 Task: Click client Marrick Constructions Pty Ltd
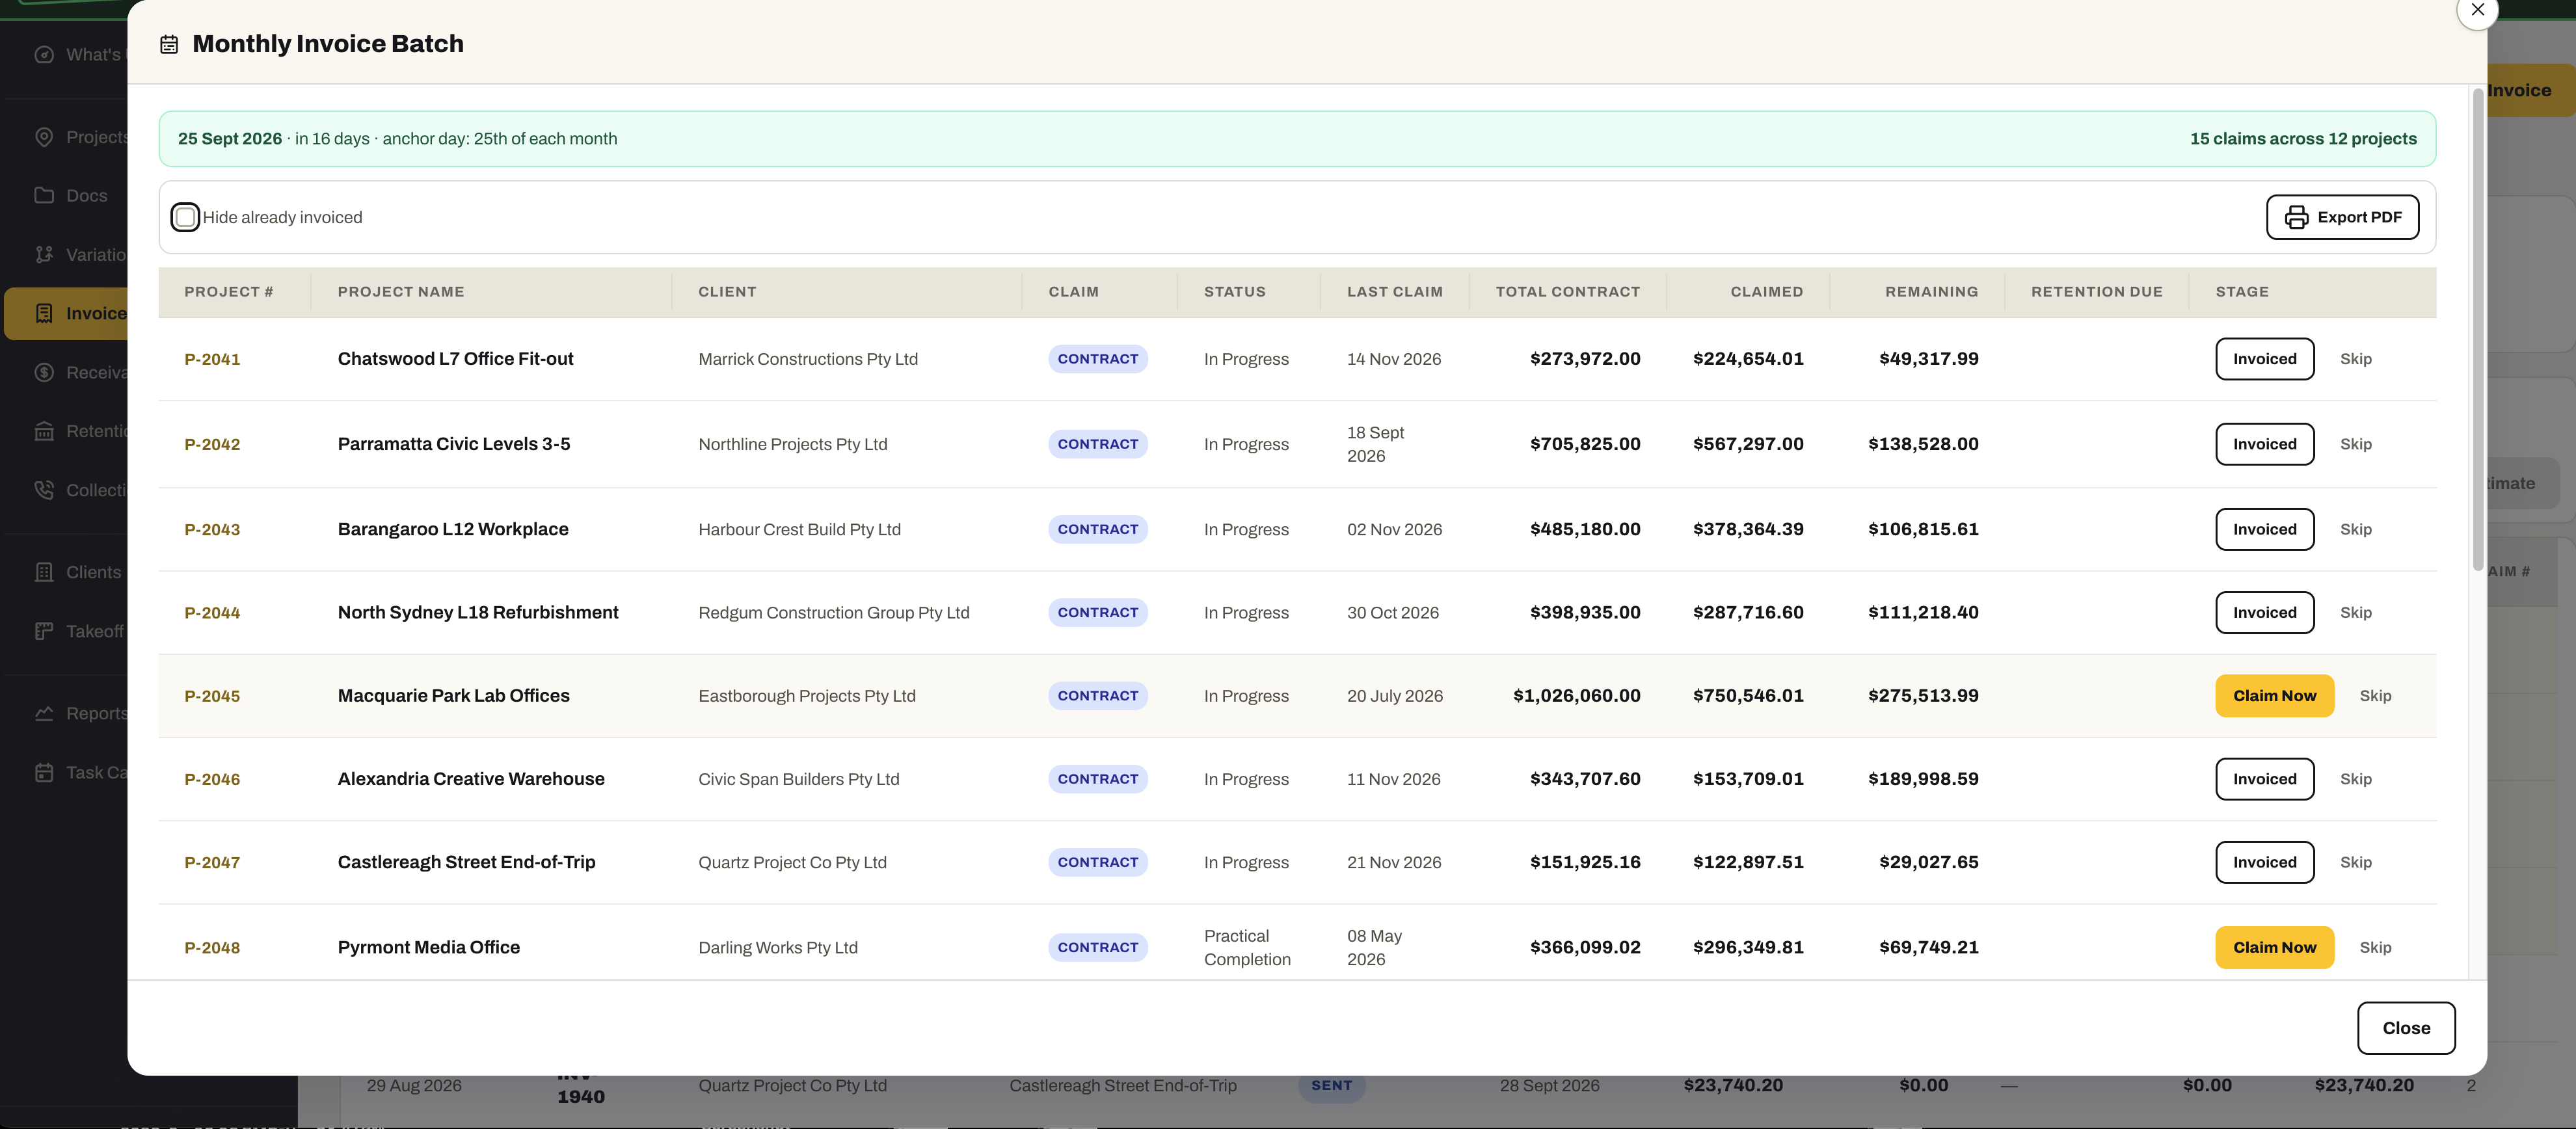pos(807,359)
